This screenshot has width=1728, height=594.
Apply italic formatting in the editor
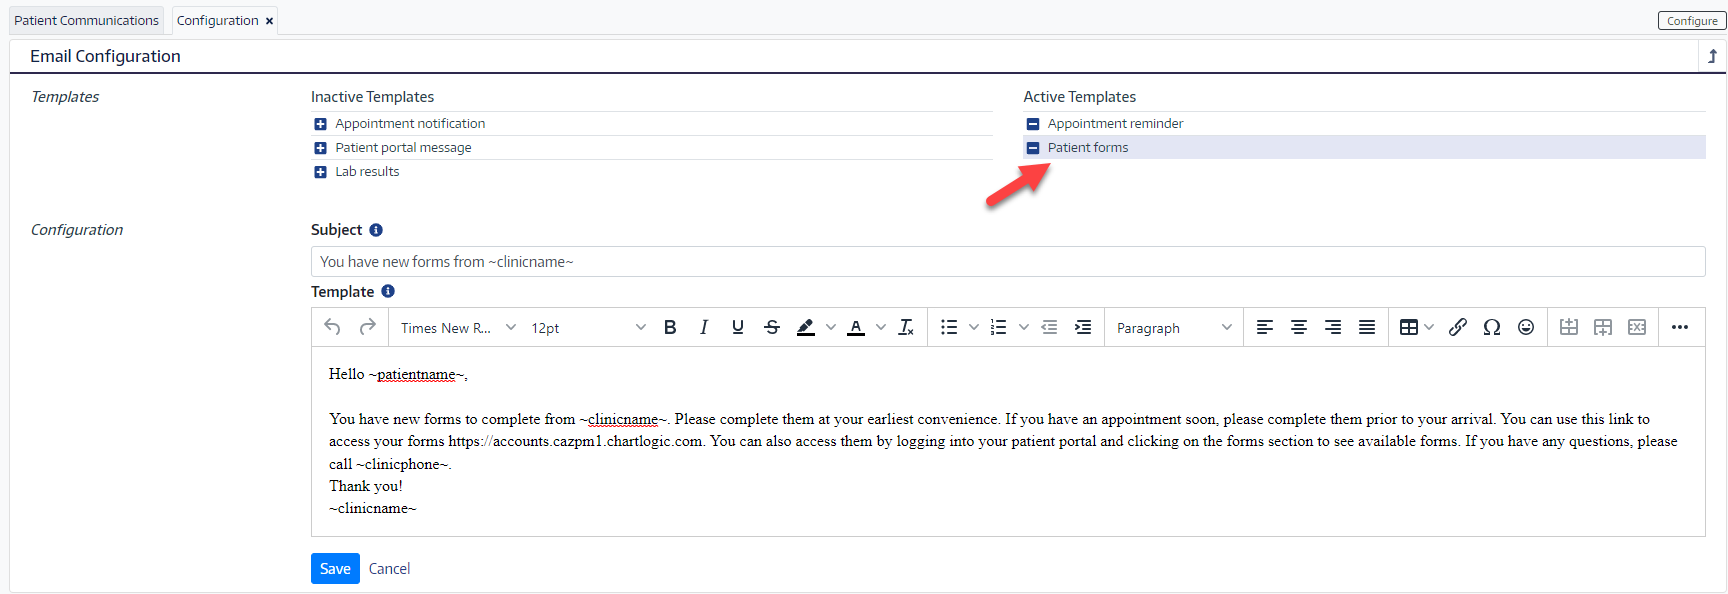tap(704, 327)
